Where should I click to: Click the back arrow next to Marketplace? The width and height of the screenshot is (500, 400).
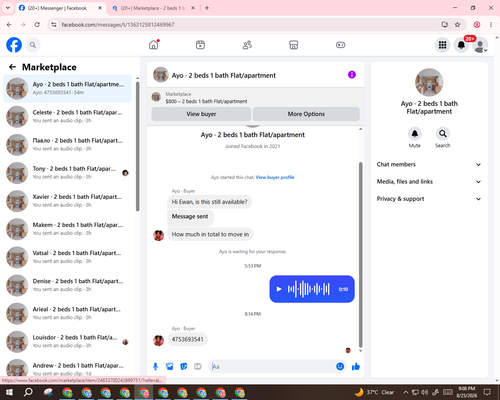click(12, 67)
